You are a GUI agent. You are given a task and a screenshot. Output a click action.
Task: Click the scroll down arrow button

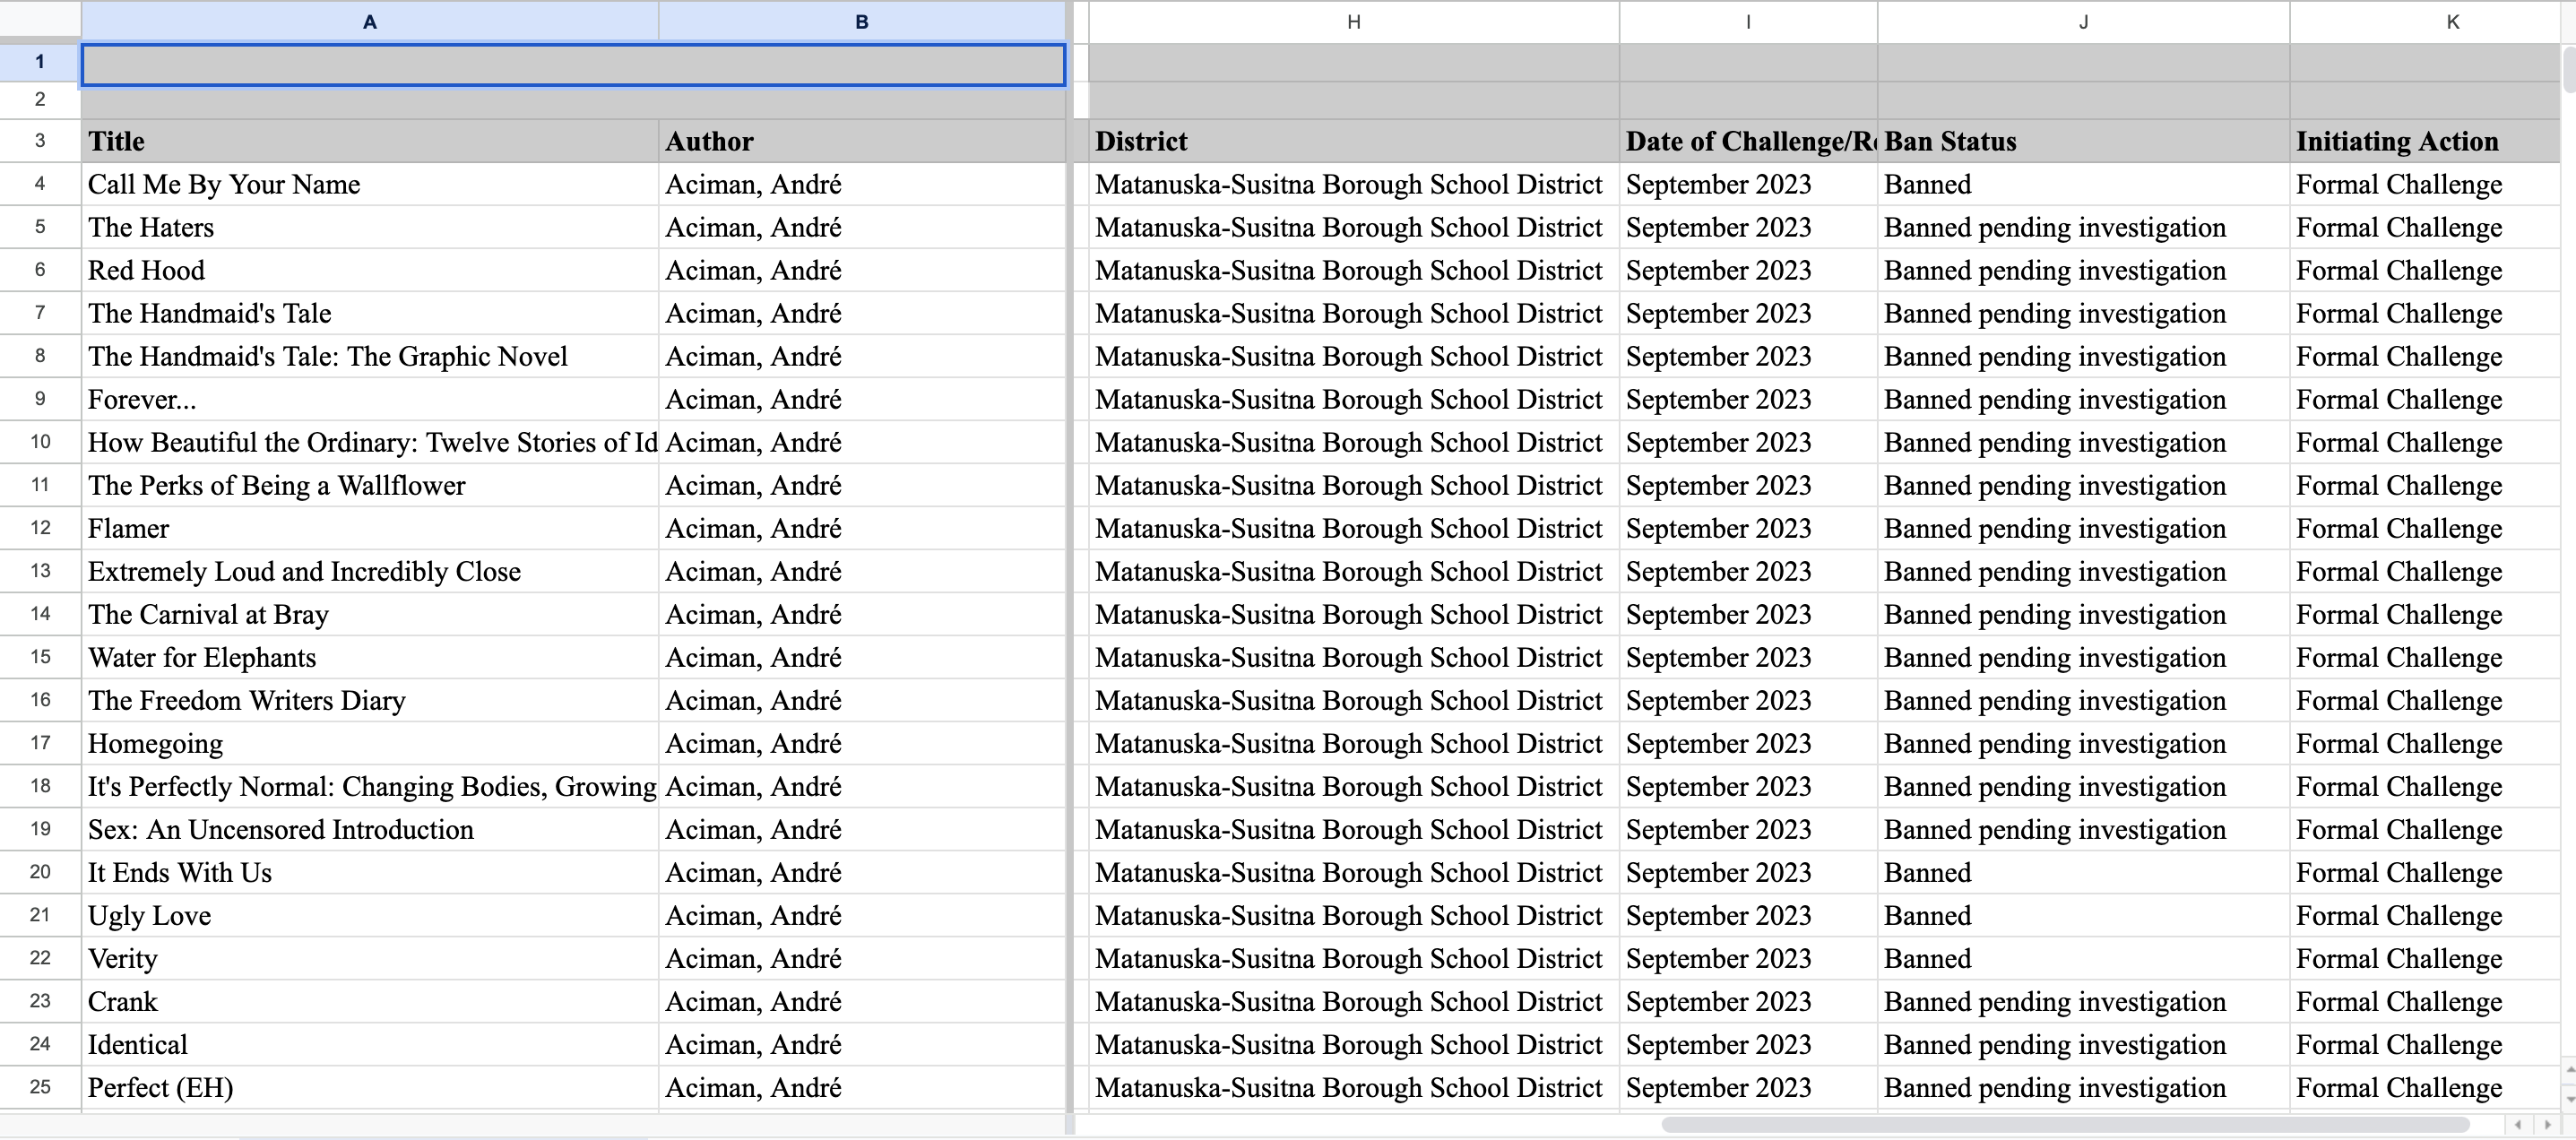[2569, 1098]
